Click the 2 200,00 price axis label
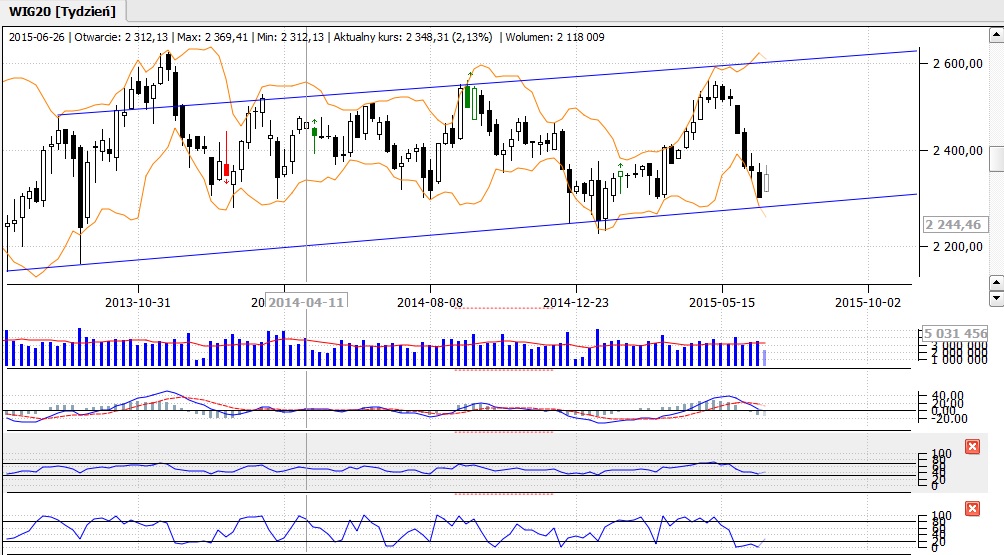 click(x=957, y=246)
